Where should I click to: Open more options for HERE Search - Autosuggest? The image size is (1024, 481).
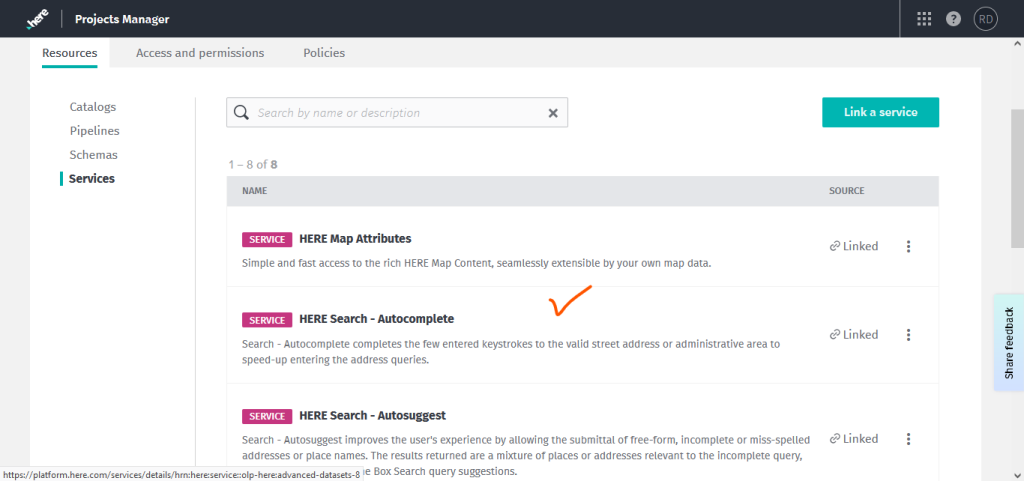coord(908,439)
